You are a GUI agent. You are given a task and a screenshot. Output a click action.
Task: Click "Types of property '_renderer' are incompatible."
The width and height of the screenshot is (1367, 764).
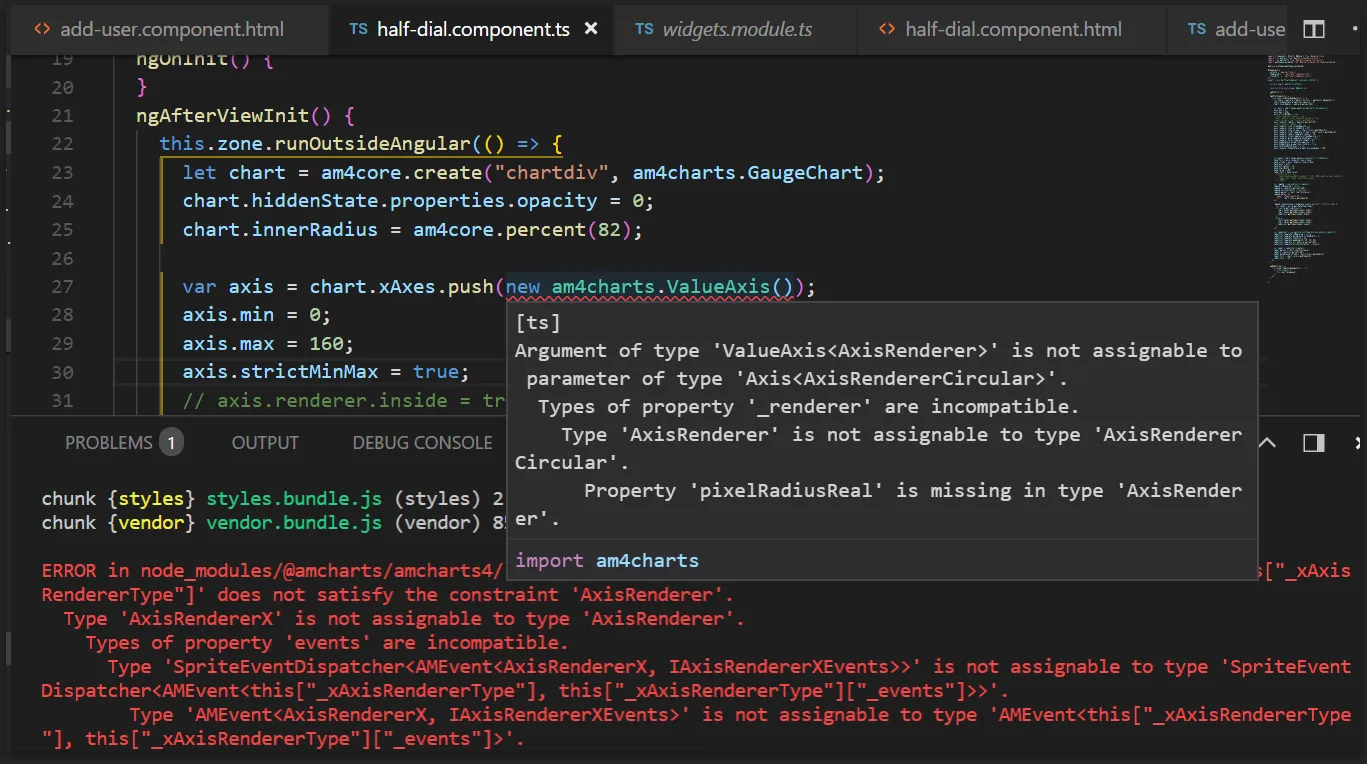tap(809, 406)
